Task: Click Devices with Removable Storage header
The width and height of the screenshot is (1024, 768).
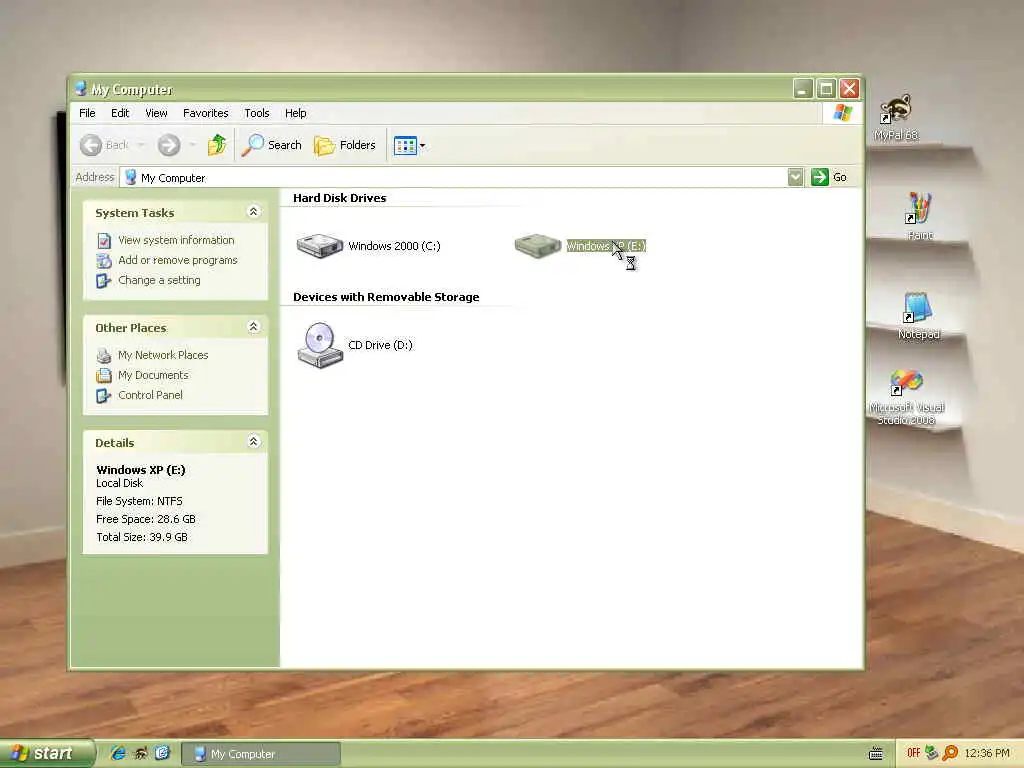Action: (x=386, y=297)
